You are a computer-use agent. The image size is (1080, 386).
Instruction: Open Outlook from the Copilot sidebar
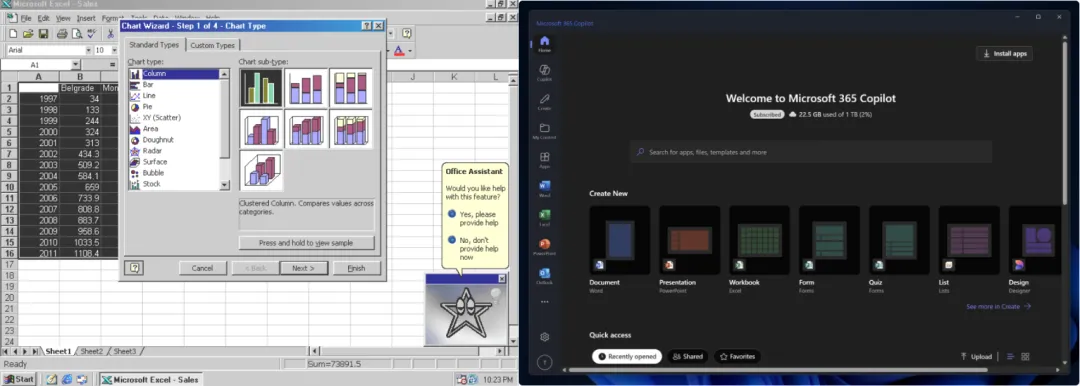pos(544,276)
